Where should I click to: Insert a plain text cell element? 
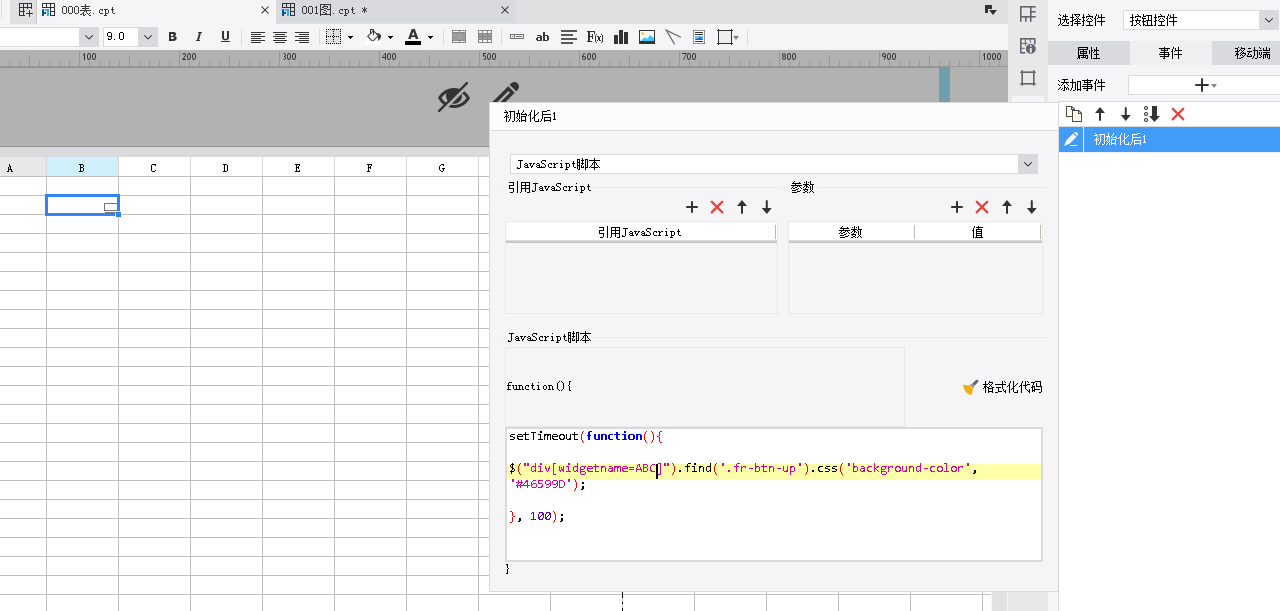click(x=517, y=37)
